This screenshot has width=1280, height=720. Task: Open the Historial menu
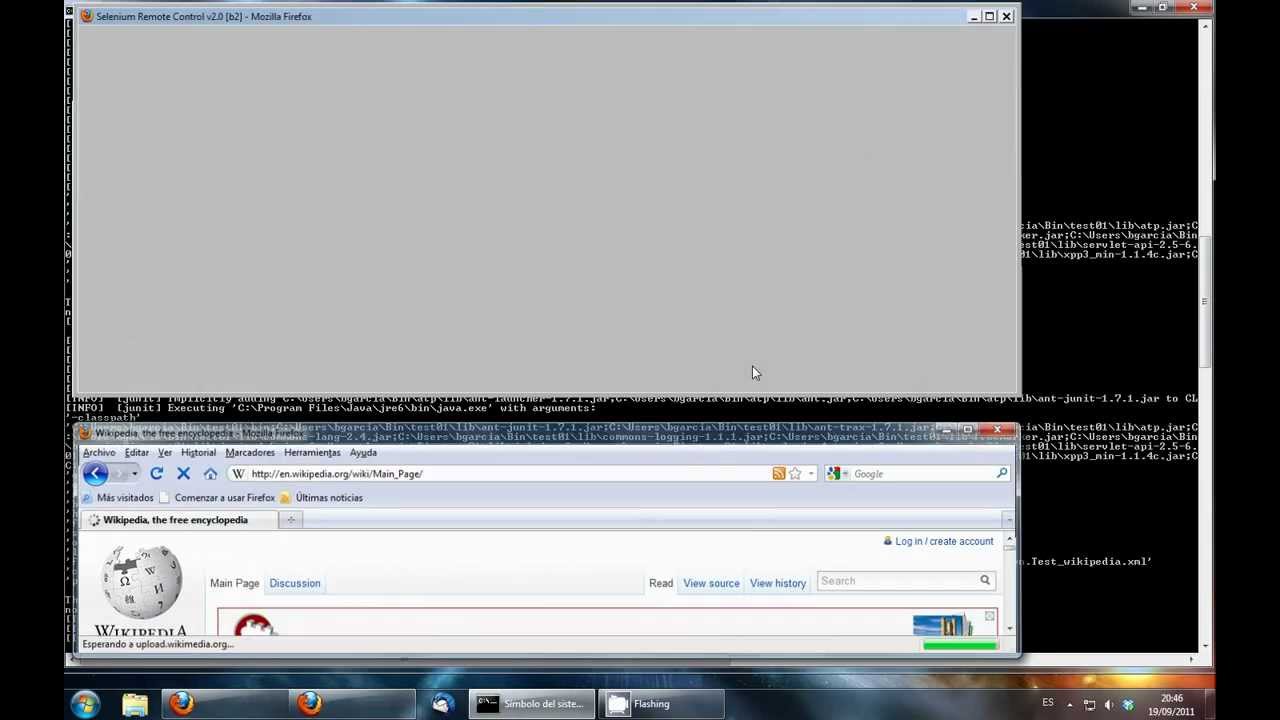click(198, 453)
